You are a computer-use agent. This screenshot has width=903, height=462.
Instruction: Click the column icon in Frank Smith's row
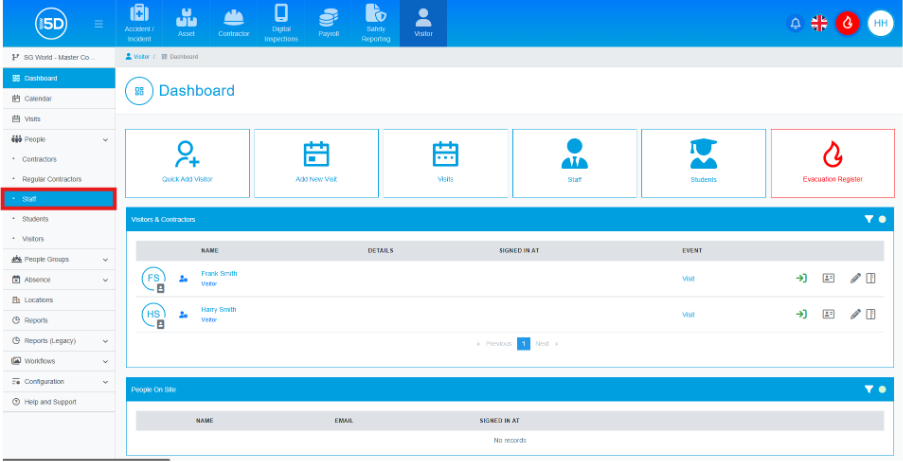(871, 278)
